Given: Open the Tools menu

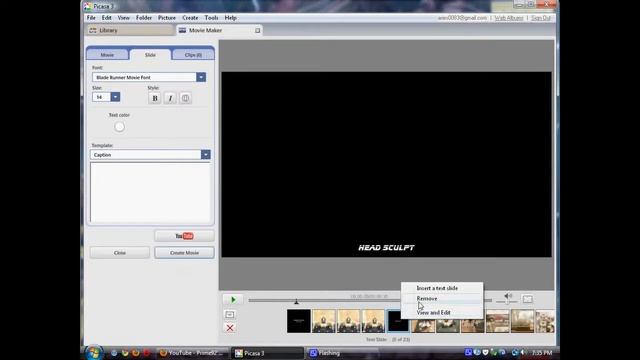Looking at the screenshot, I should [211, 18].
